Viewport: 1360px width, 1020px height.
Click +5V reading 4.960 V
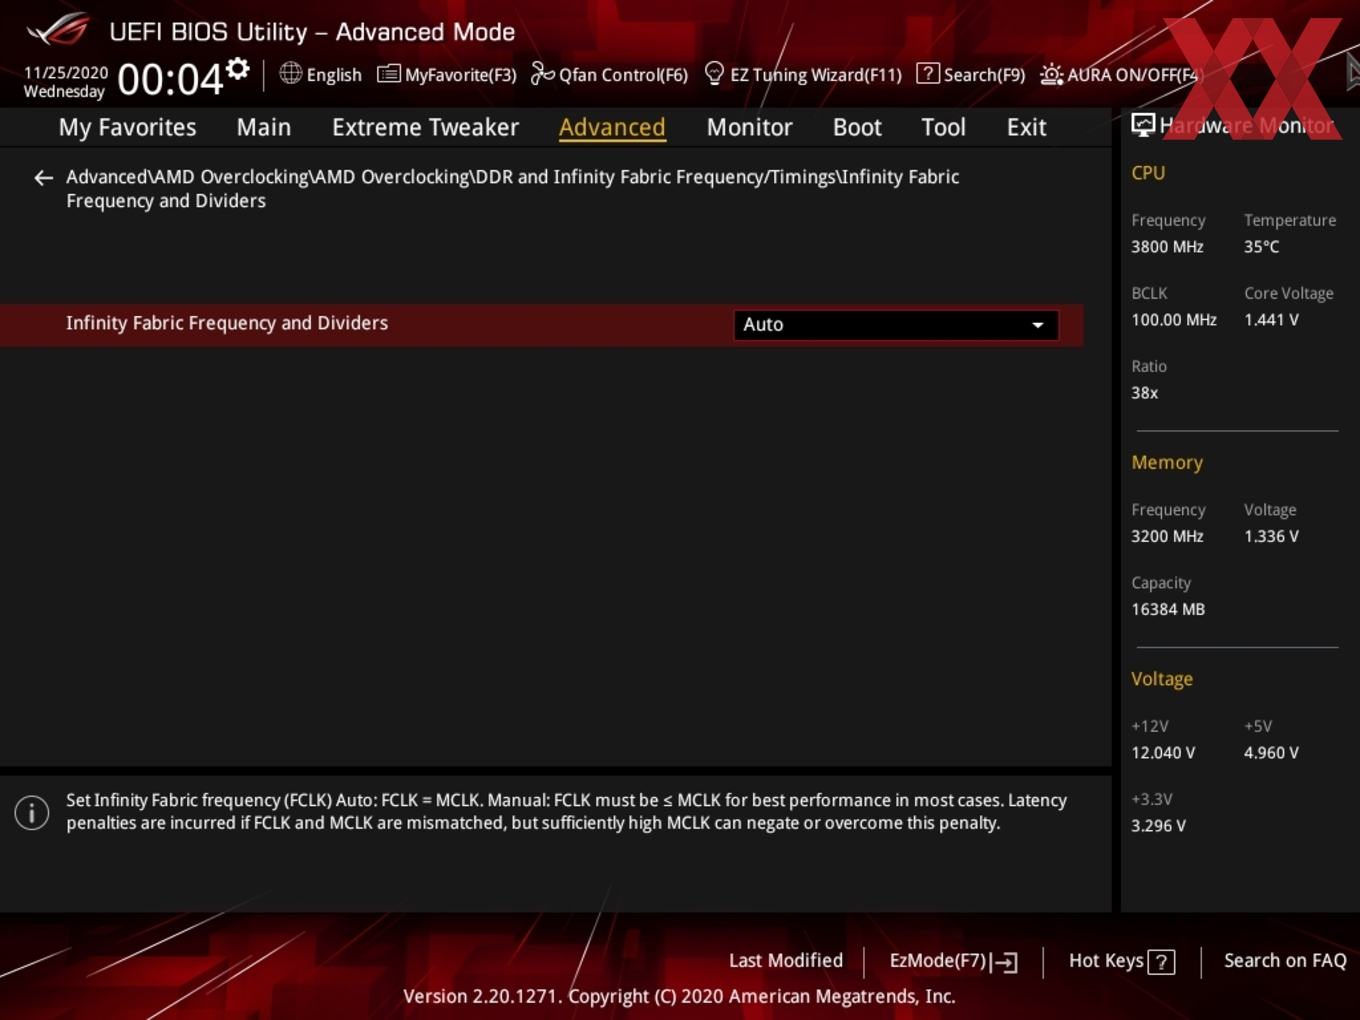pos(1271,753)
